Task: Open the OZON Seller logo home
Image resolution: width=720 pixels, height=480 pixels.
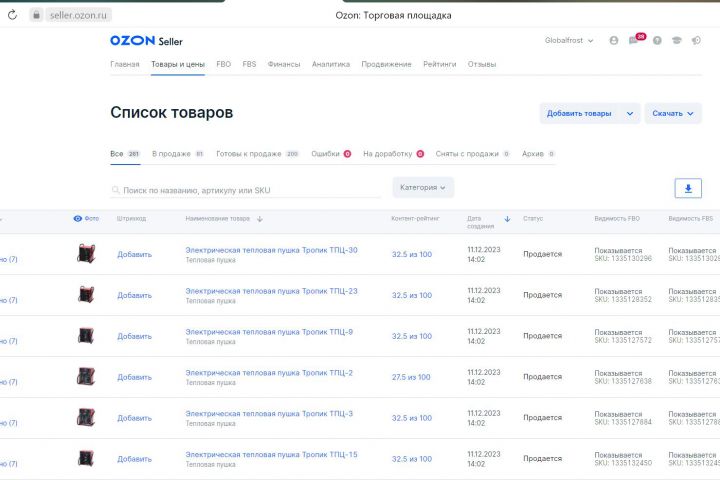Action: [x=146, y=41]
